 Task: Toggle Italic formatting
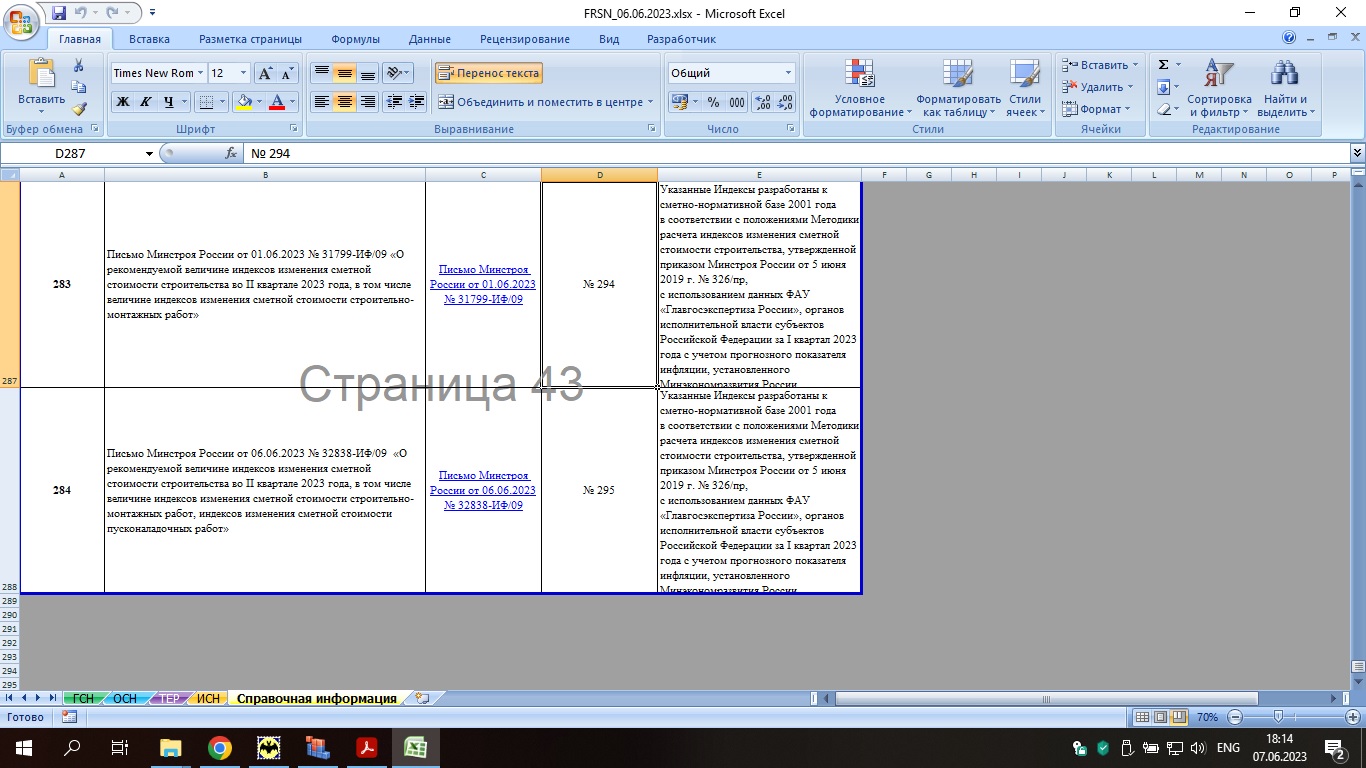point(146,102)
